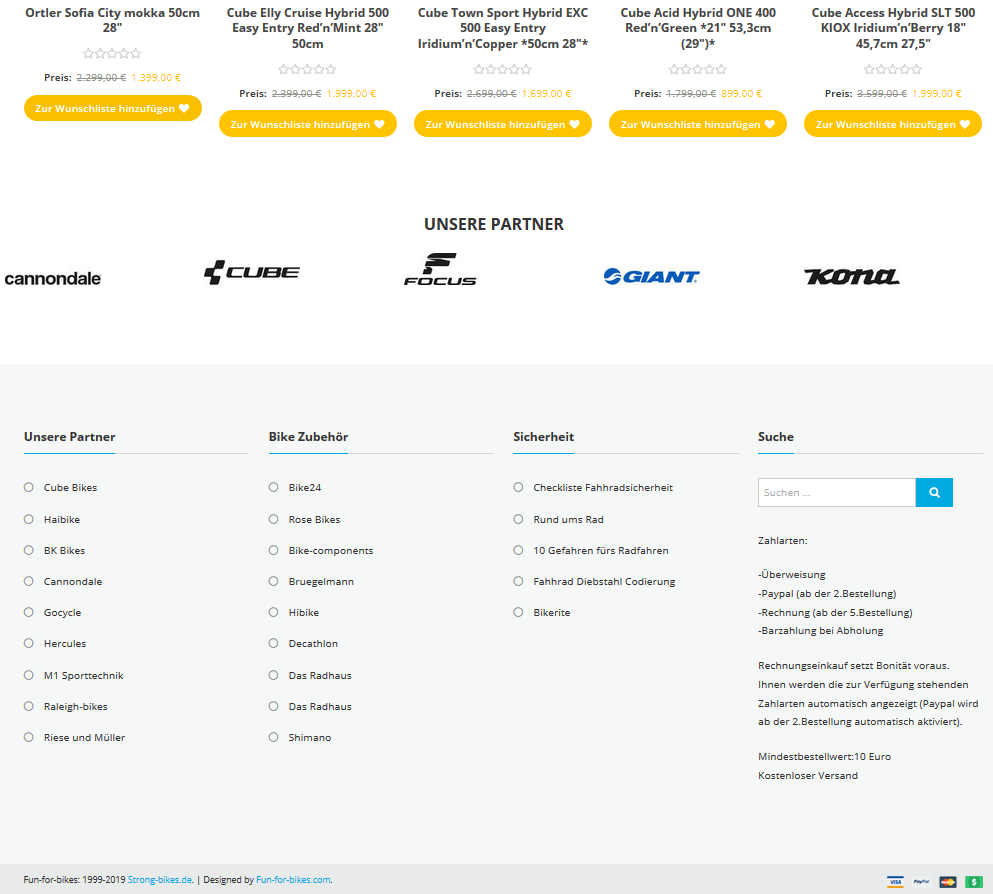The width and height of the screenshot is (993, 894).
Task: Open the Decathlon link
Action: click(x=313, y=644)
